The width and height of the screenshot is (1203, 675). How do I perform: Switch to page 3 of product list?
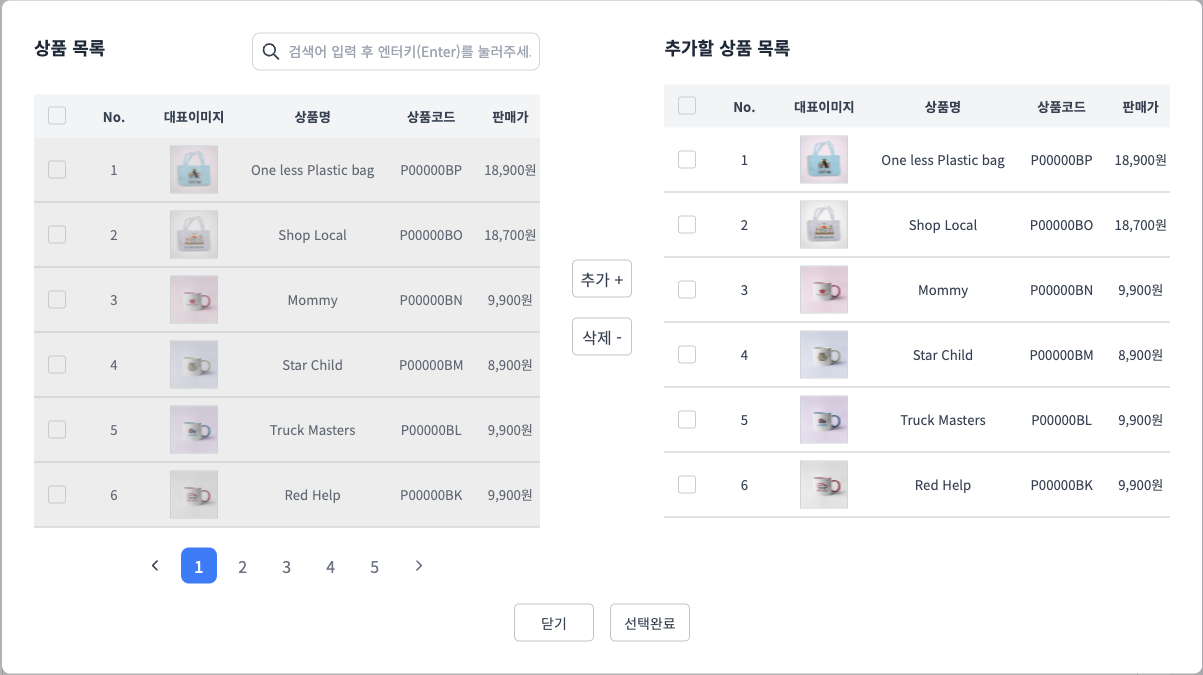click(286, 567)
